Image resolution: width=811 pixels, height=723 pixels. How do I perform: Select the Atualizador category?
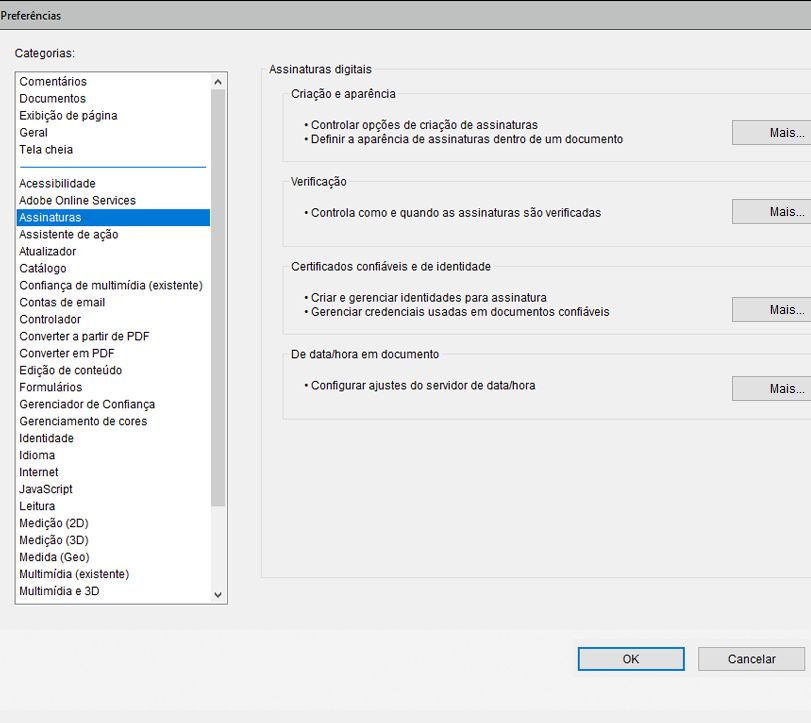[46, 251]
